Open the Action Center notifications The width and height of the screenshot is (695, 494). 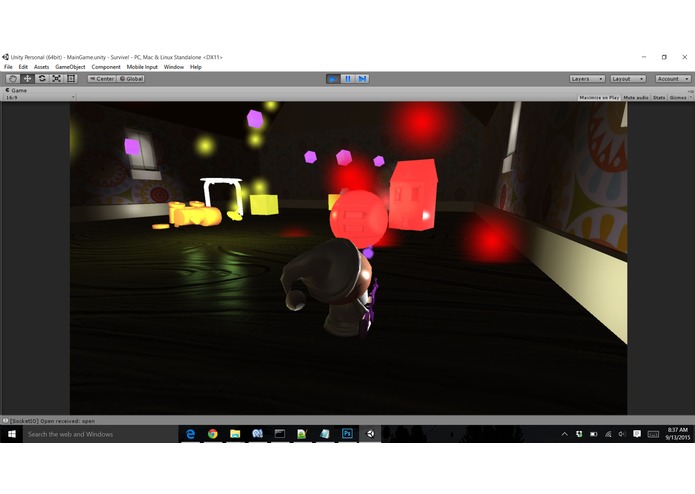(x=637, y=434)
